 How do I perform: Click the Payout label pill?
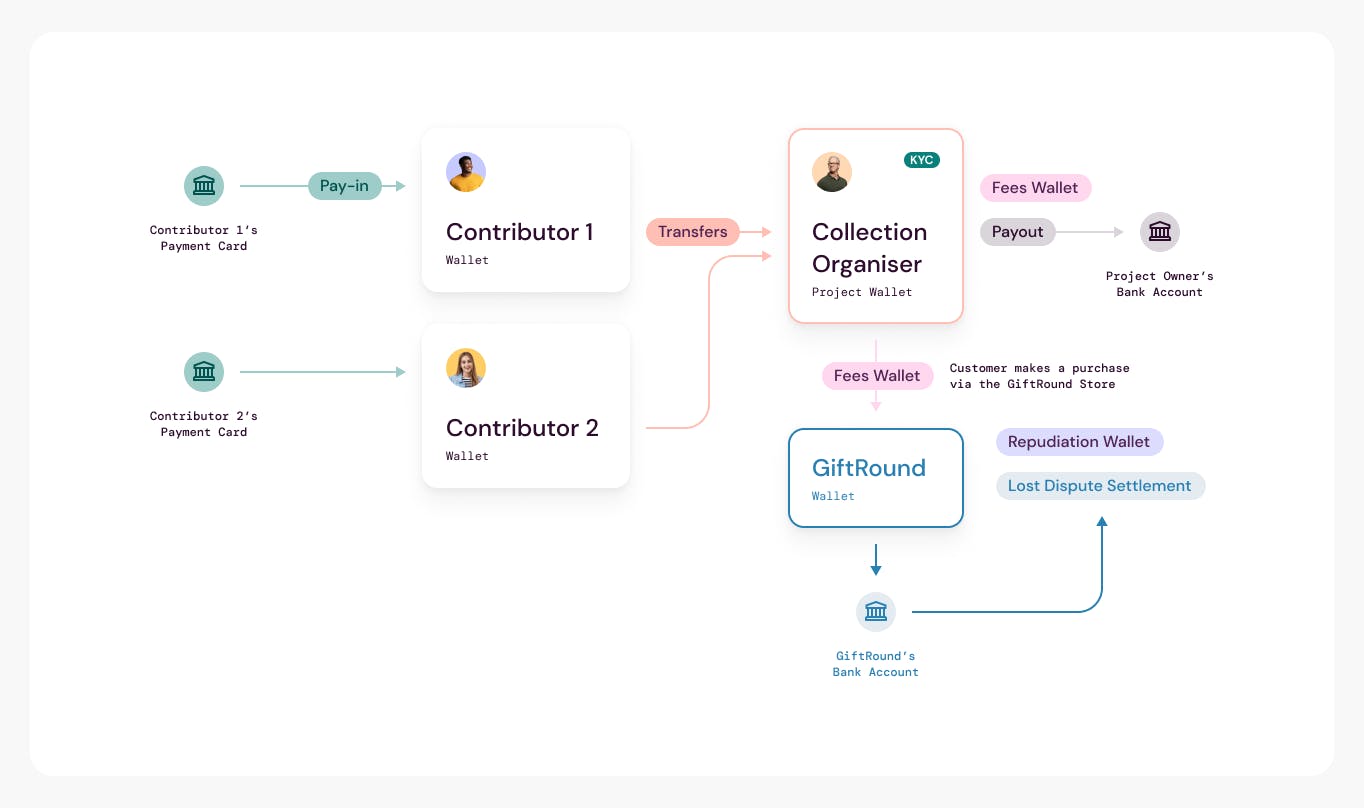(1018, 232)
